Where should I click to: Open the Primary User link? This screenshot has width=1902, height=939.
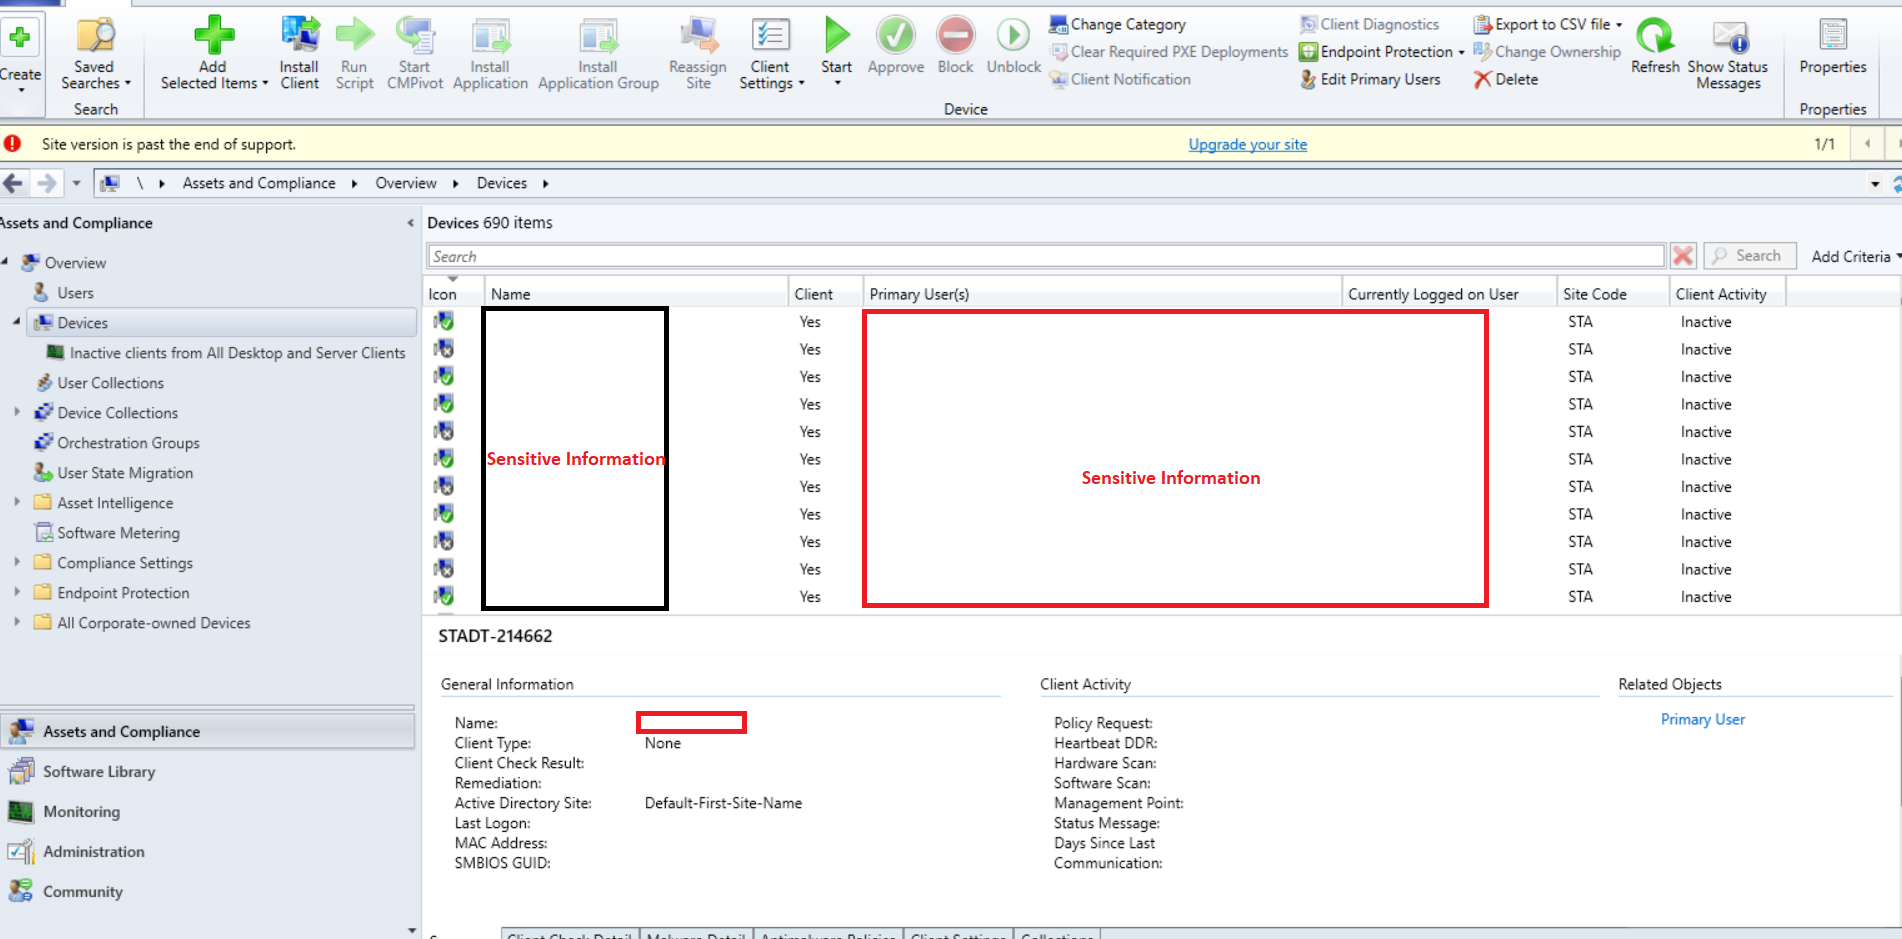(x=1701, y=719)
